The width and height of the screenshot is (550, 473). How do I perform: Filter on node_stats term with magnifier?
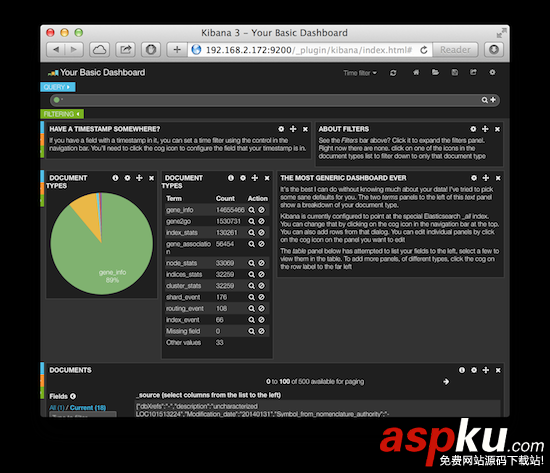(251, 263)
